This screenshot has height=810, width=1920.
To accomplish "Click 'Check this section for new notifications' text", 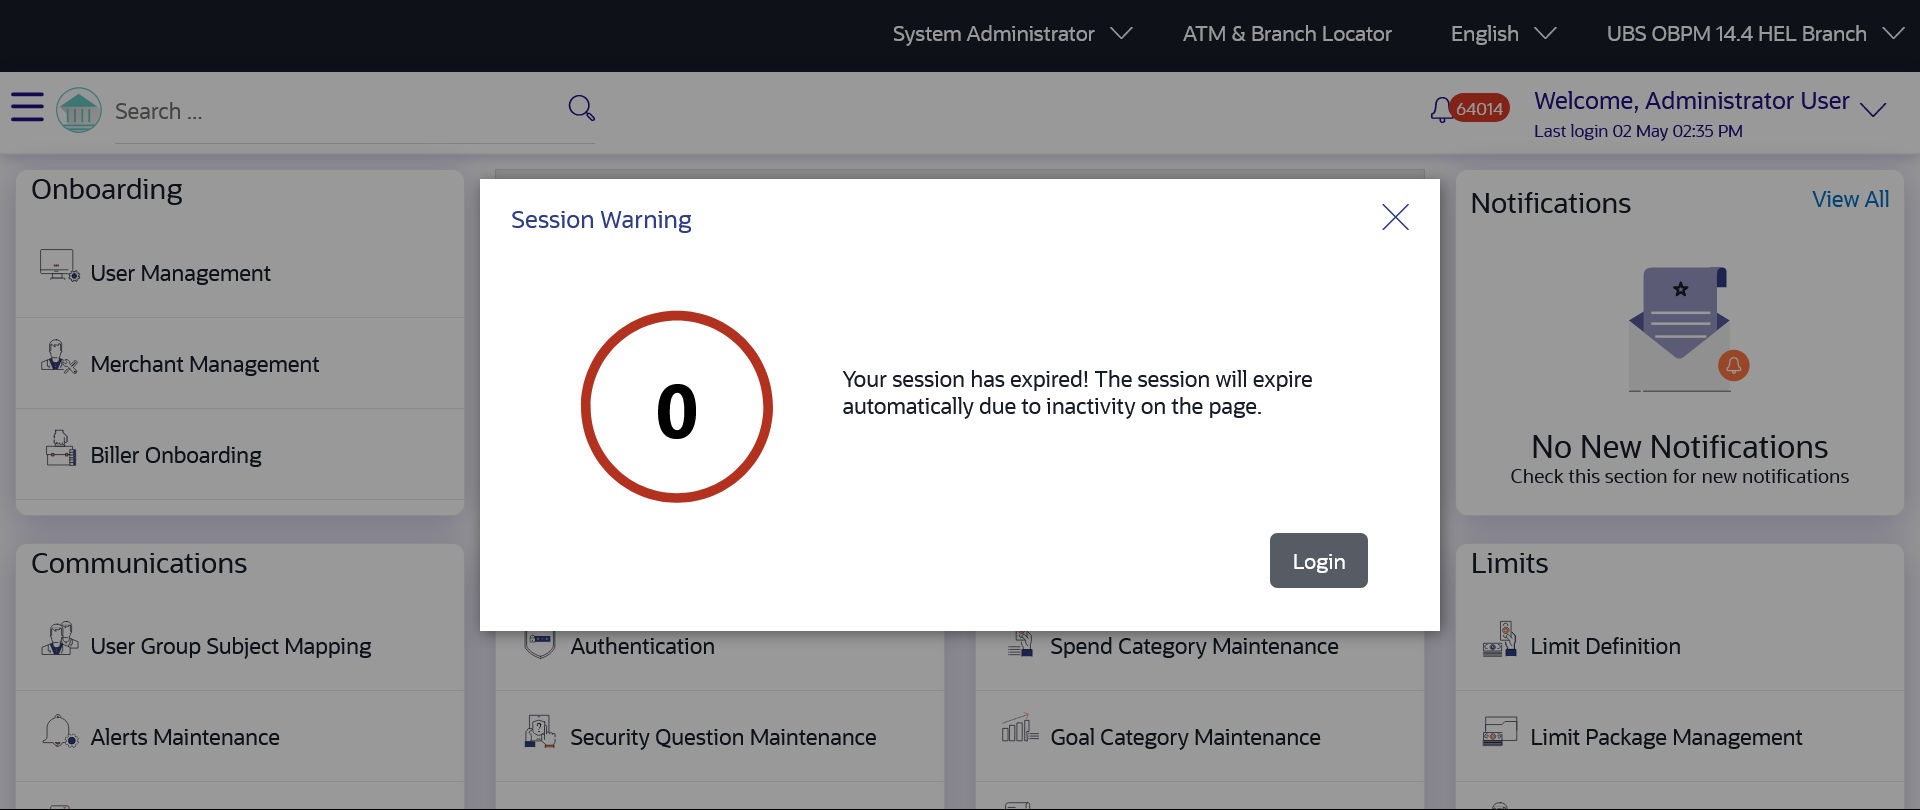I will point(1680,476).
